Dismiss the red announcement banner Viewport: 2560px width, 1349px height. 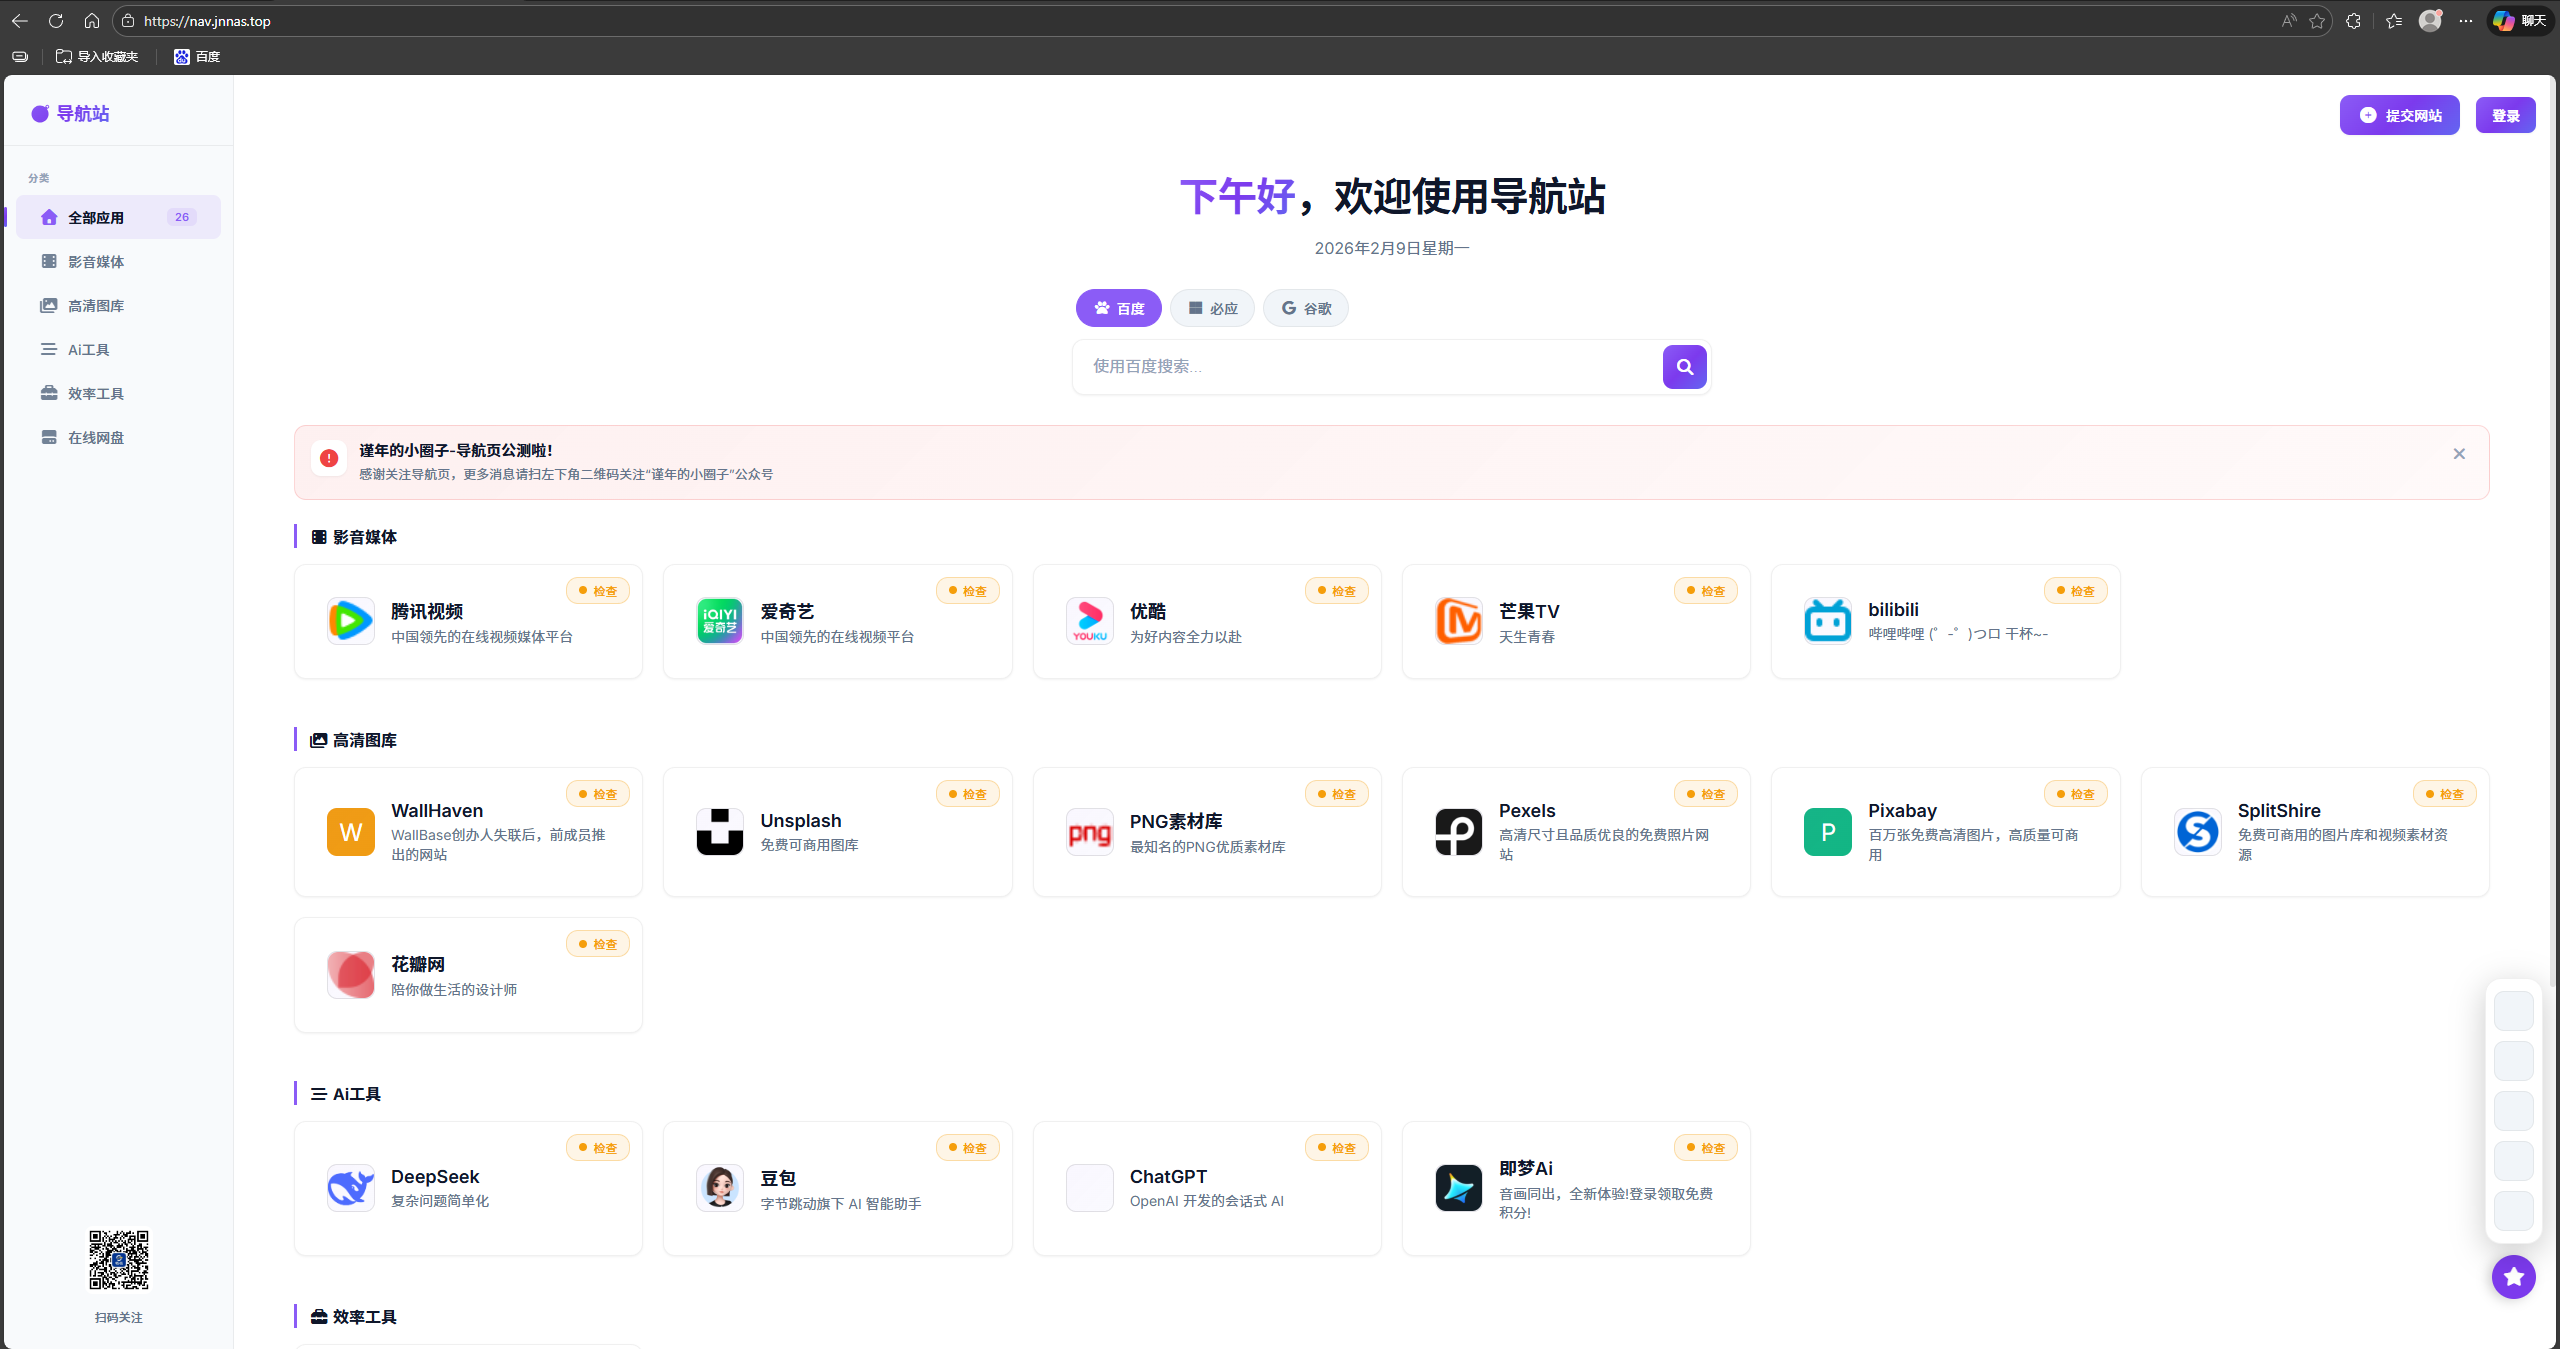(x=2459, y=454)
